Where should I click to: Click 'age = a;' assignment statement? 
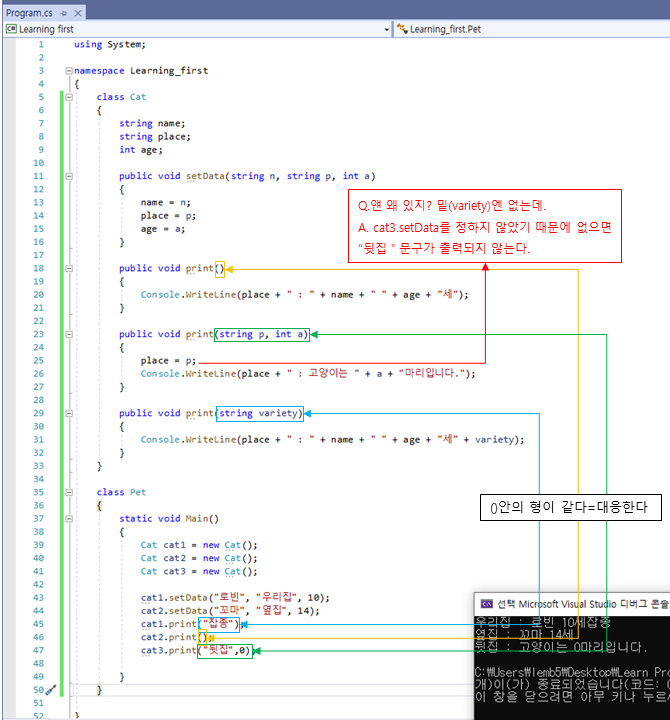tap(163, 229)
